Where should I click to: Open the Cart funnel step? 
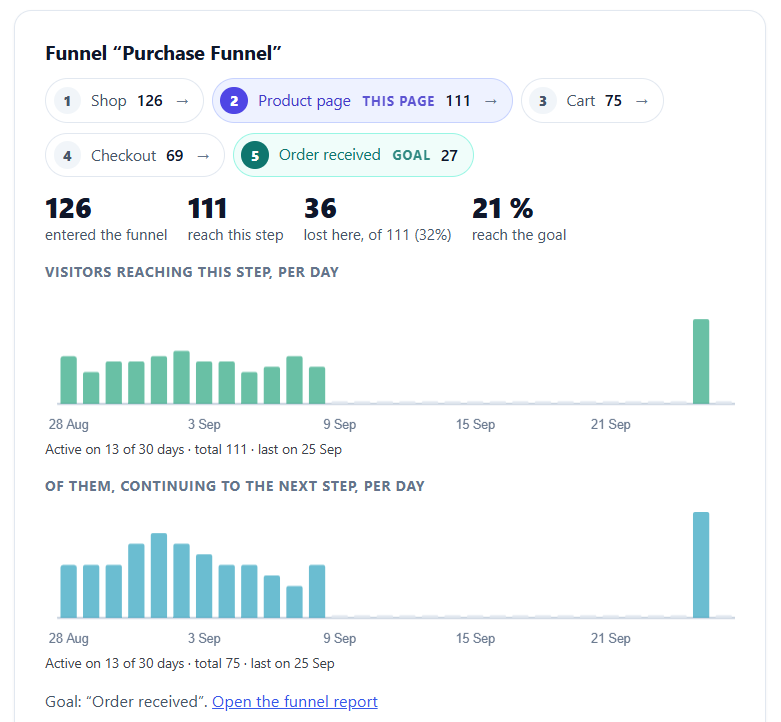(x=592, y=101)
